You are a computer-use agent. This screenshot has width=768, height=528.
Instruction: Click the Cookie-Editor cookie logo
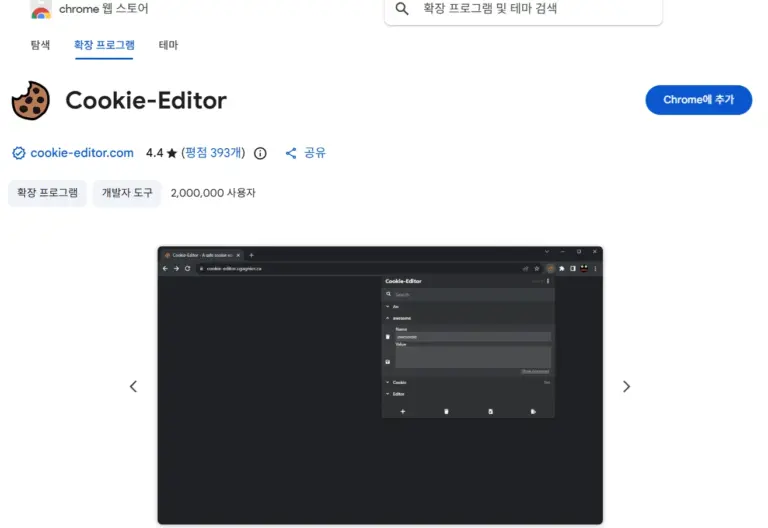click(30, 100)
